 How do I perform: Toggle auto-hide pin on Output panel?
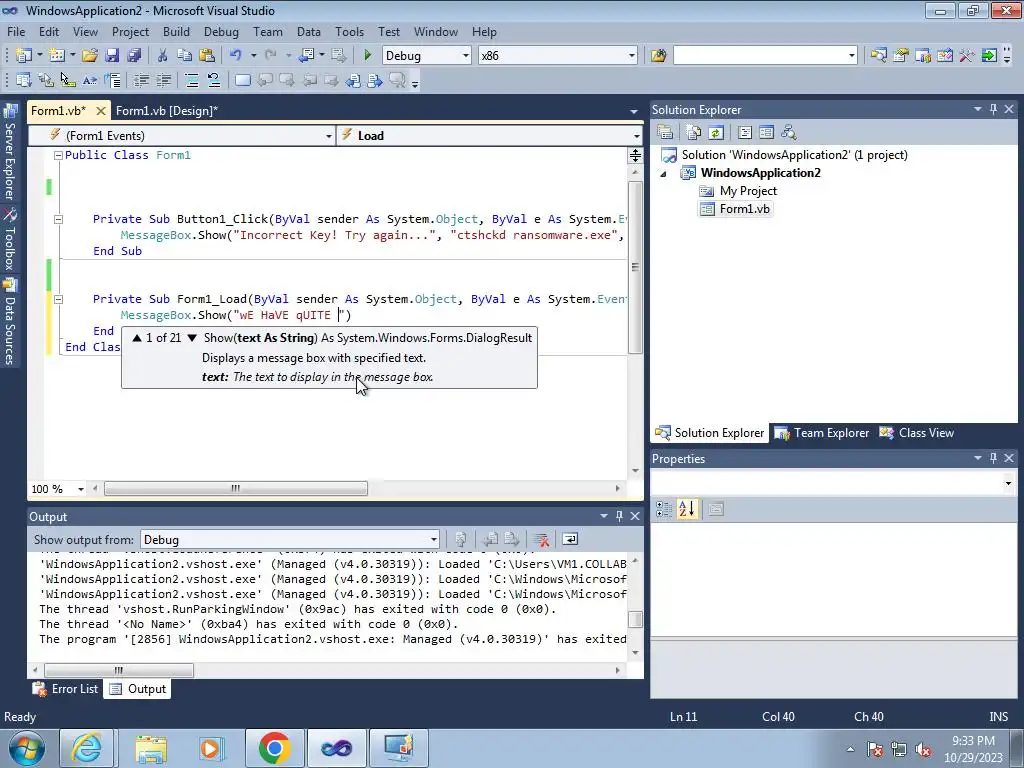[x=619, y=516]
